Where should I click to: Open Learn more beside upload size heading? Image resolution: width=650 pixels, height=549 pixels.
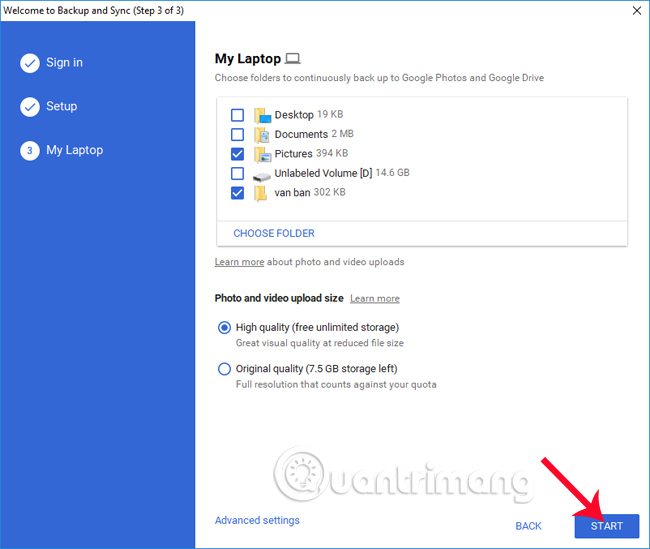point(375,299)
